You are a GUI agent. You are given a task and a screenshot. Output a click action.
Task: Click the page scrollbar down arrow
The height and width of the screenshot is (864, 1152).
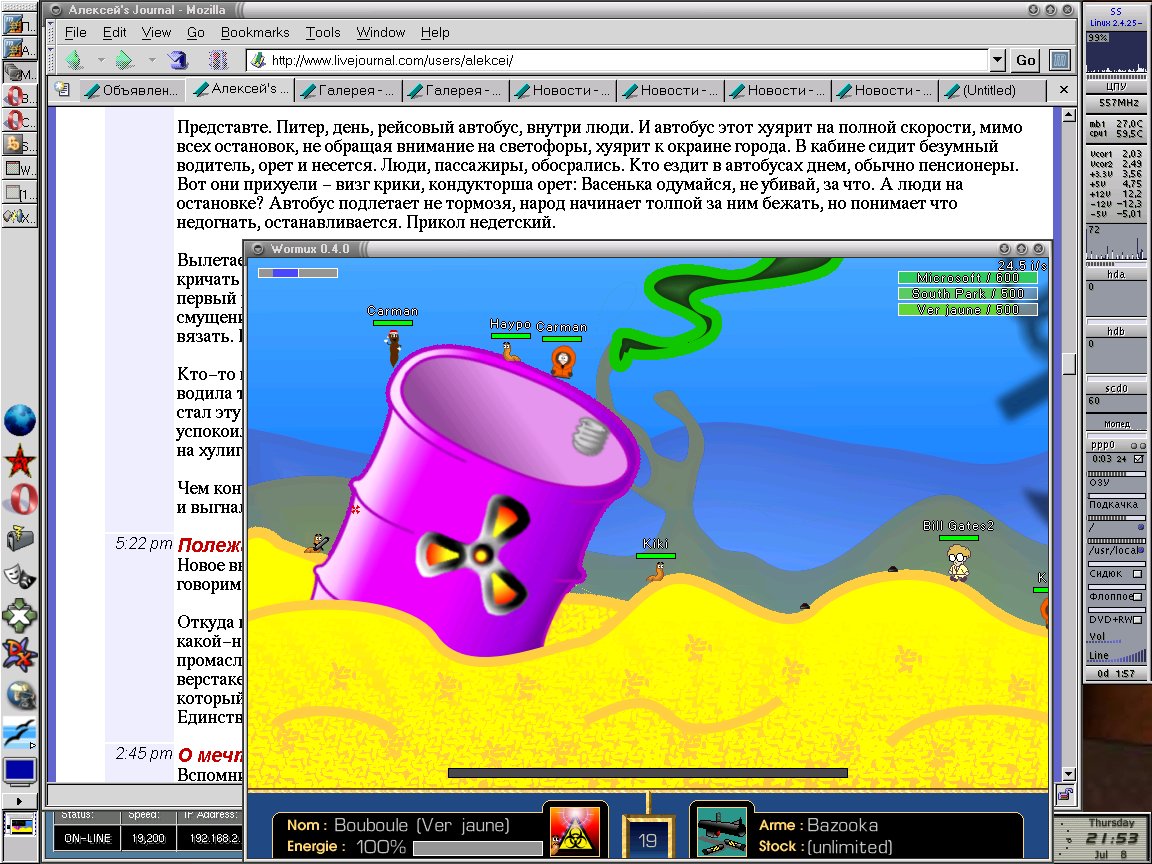tap(1069, 774)
